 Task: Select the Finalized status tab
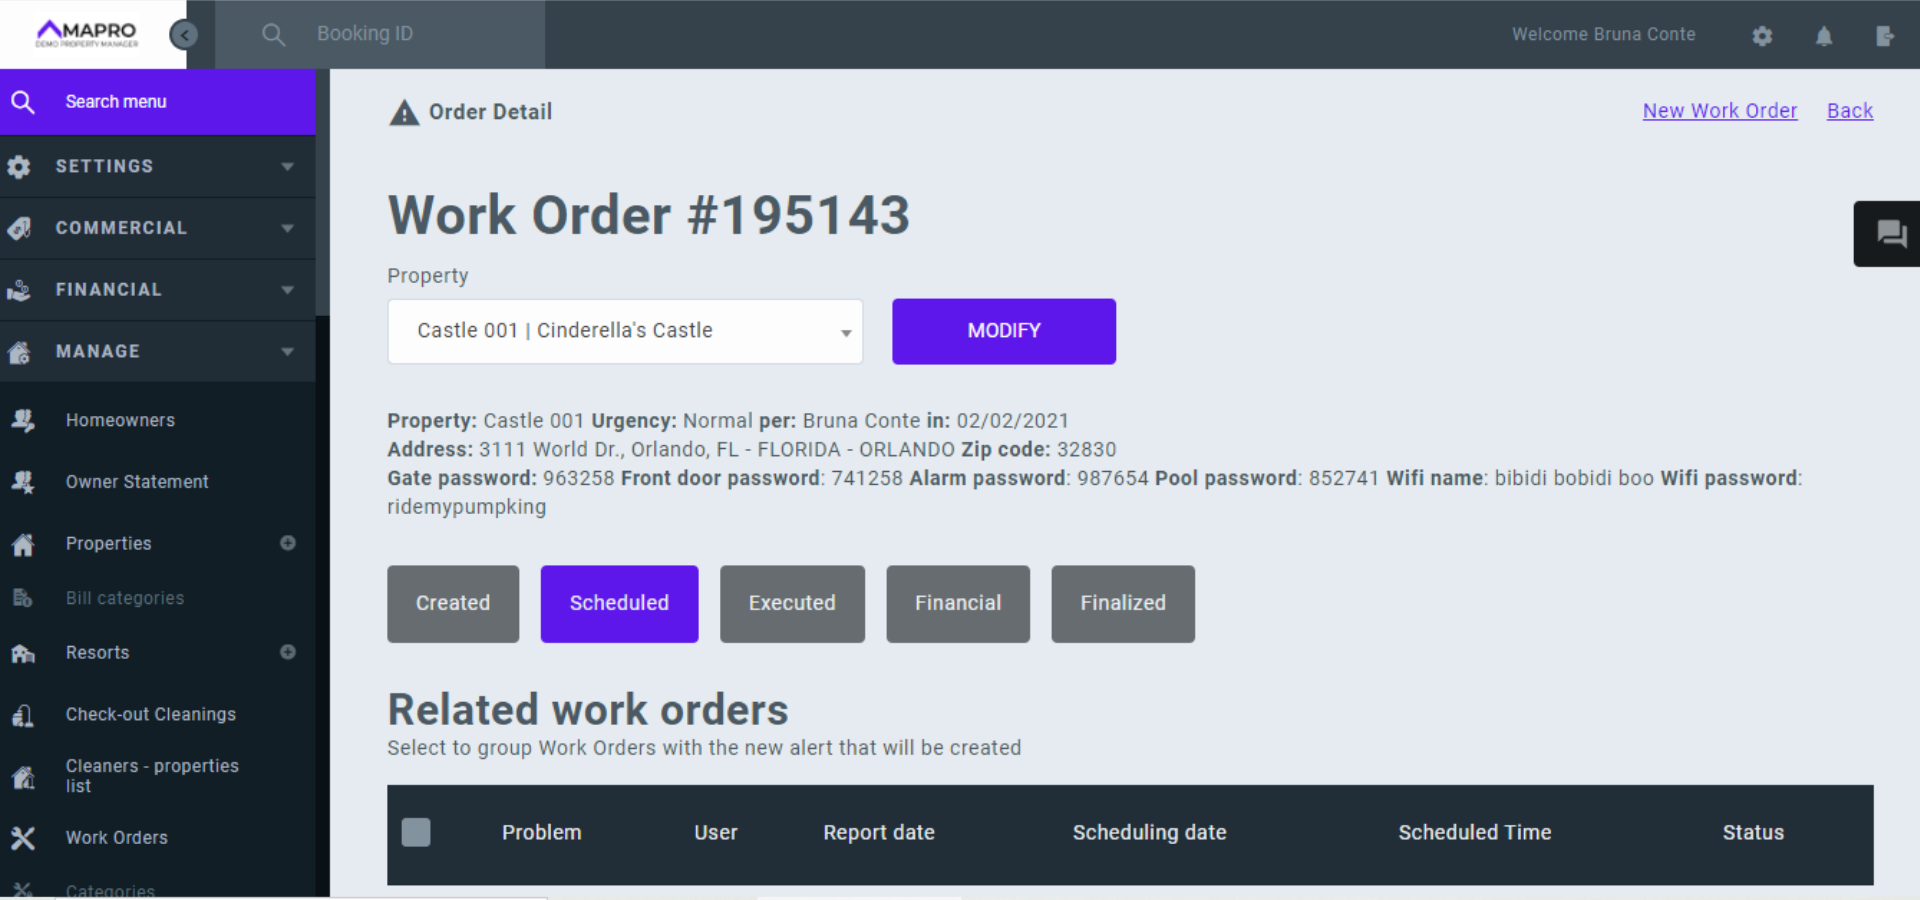point(1122,603)
